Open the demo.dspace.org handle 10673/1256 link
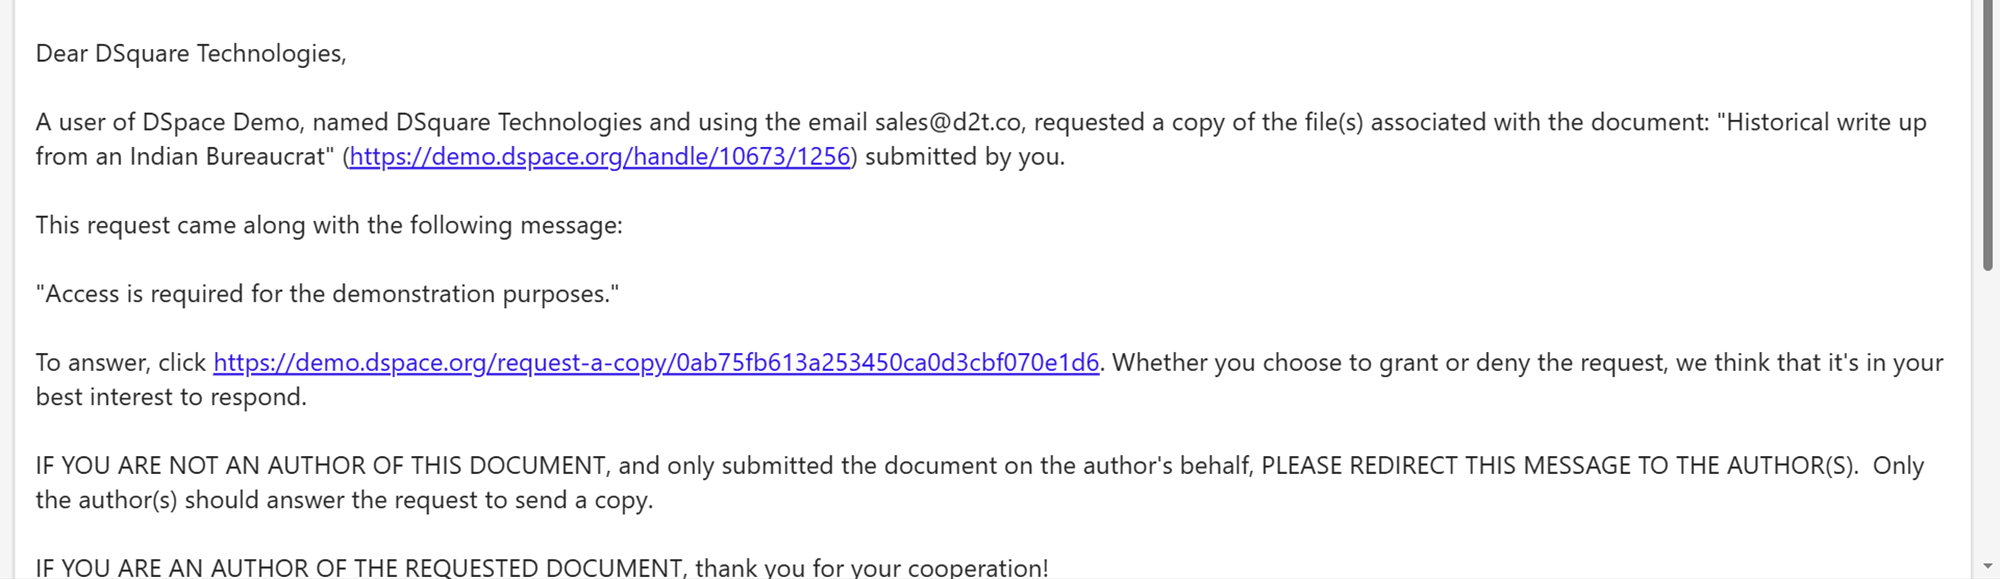The width and height of the screenshot is (2000, 579). [600, 157]
